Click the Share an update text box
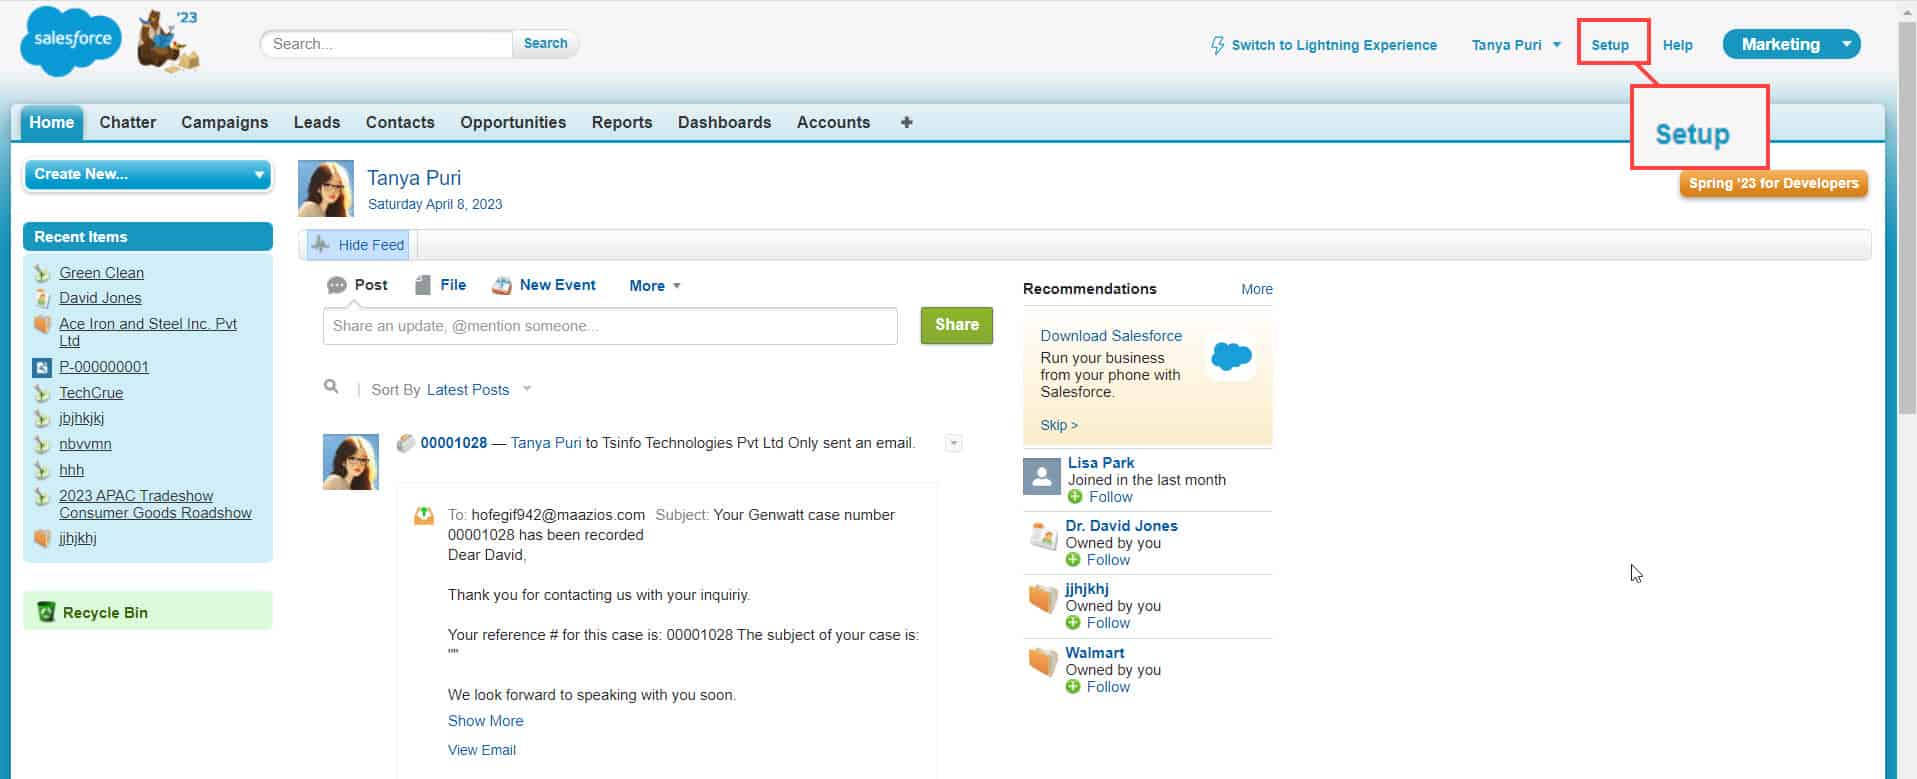The height and width of the screenshot is (779, 1917). point(610,326)
